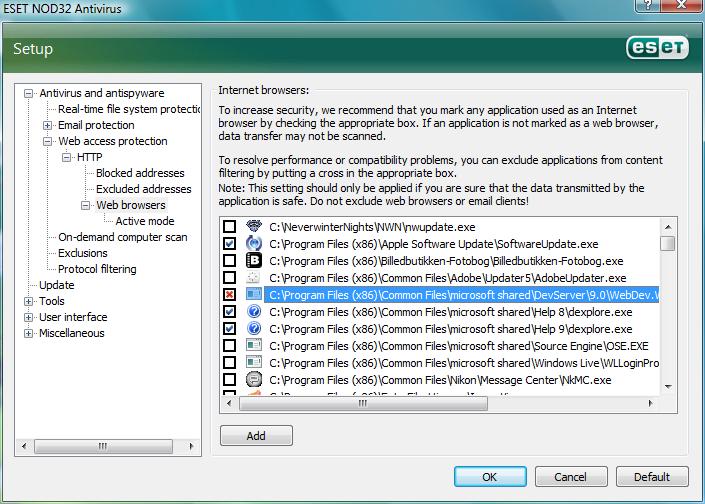Collapse the Antivirus and antispyware node
The height and width of the screenshot is (504, 705).
point(28,94)
